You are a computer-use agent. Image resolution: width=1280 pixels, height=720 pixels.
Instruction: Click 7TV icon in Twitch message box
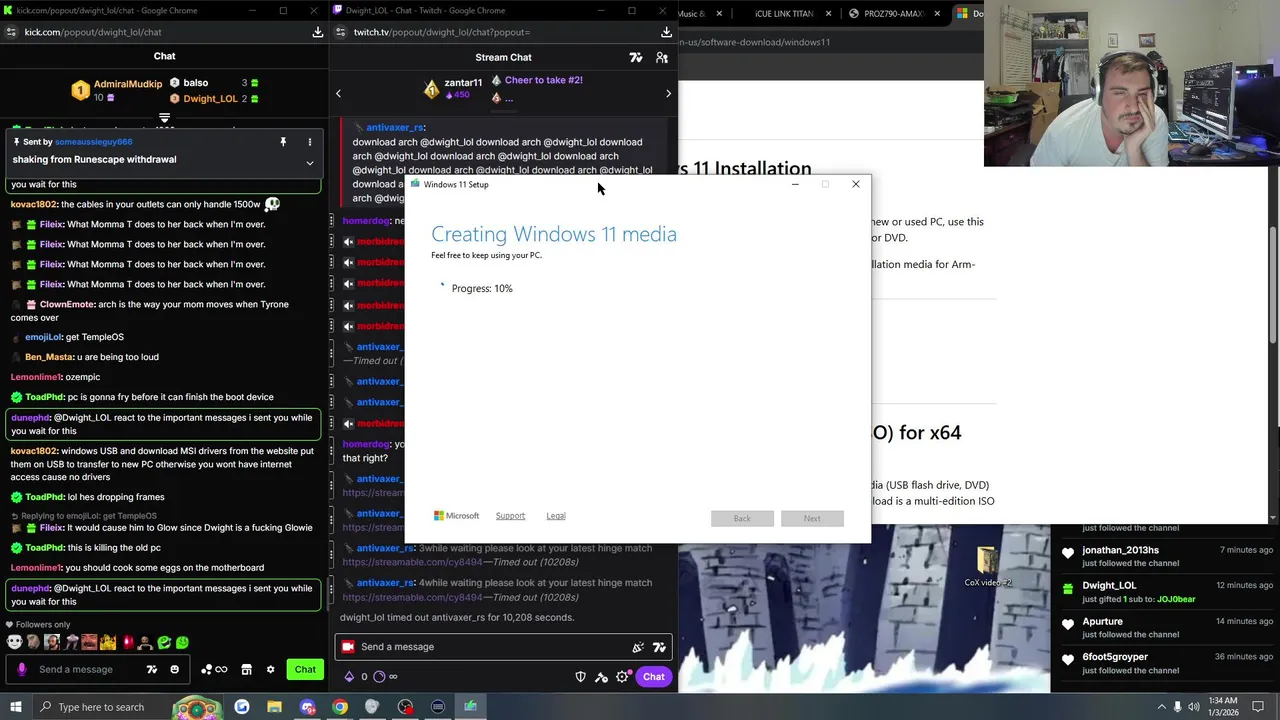click(x=659, y=647)
